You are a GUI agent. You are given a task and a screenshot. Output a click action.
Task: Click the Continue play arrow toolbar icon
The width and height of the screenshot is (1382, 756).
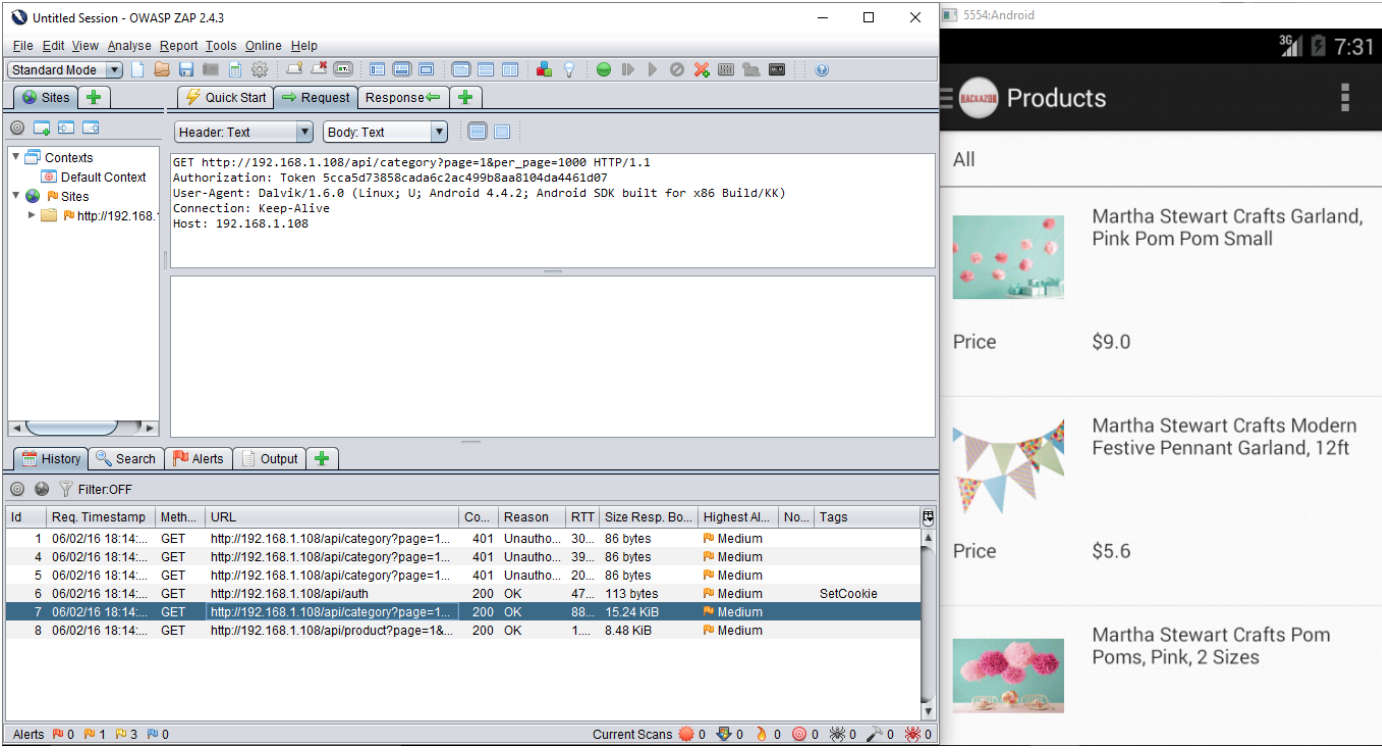[x=652, y=70]
